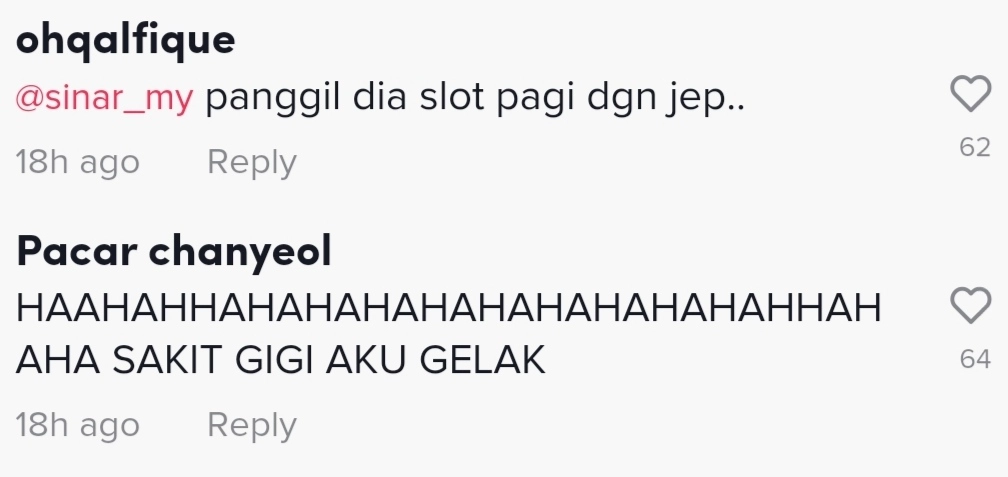This screenshot has width=1008, height=477.
Task: Reply to Pacar chanyeol's comment
Action: (x=251, y=426)
